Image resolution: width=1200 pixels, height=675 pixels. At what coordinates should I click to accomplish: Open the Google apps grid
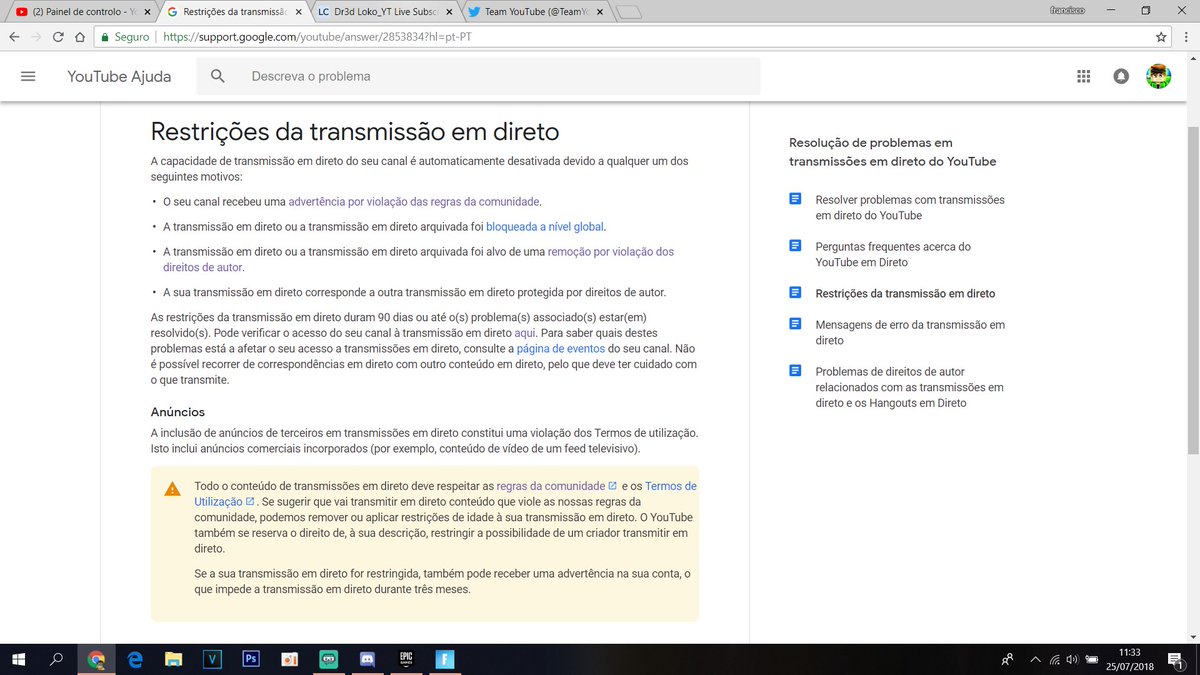tap(1083, 76)
